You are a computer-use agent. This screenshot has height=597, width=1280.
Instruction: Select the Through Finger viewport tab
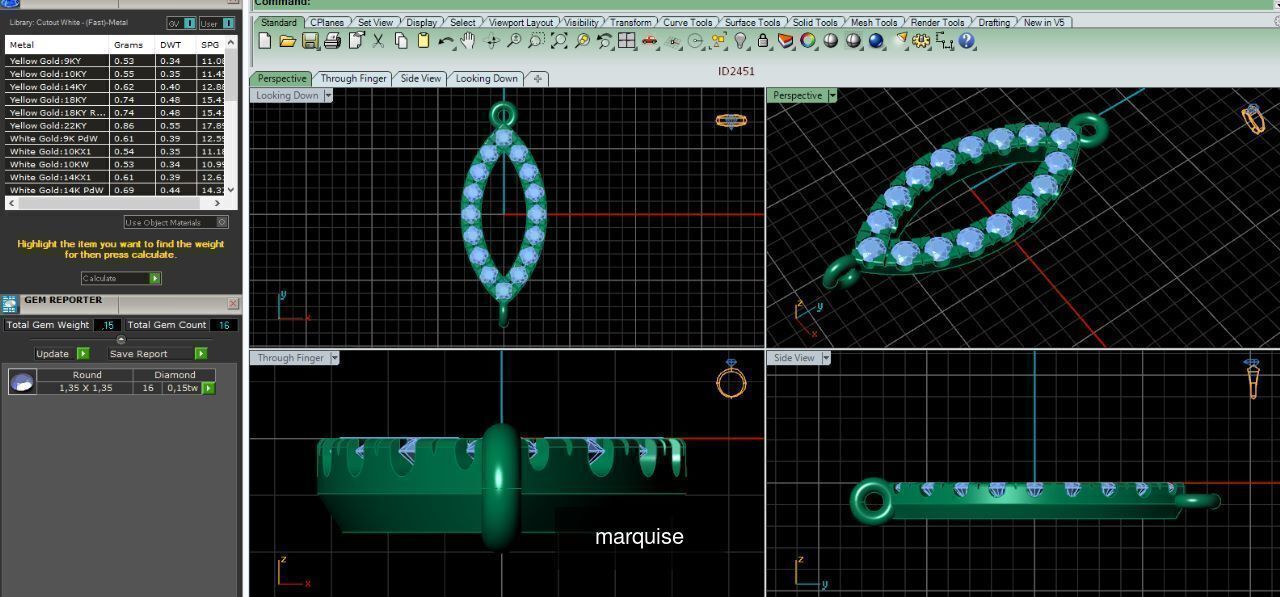[353, 78]
